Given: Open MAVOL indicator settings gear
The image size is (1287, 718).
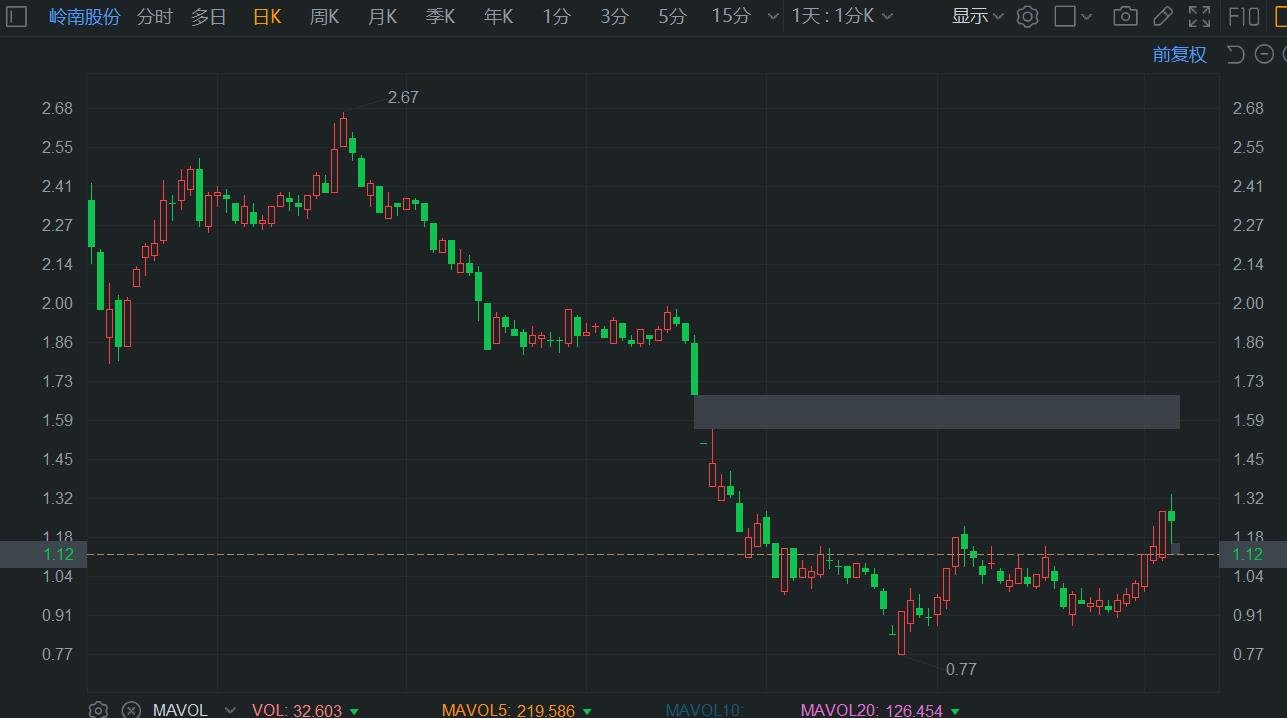Looking at the screenshot, I should click(x=98, y=710).
